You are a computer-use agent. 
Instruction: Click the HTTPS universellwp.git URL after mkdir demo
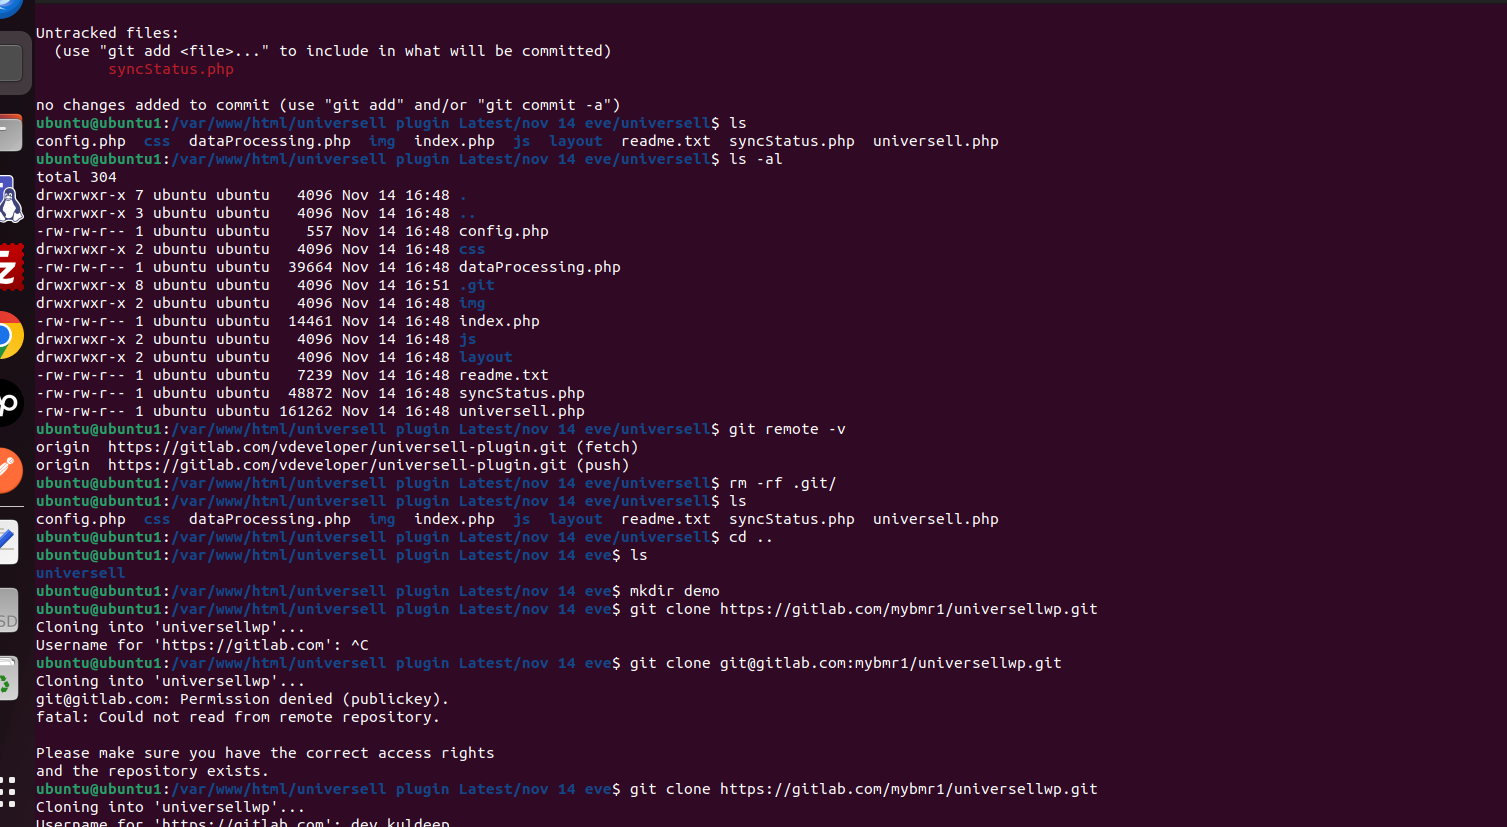(x=908, y=609)
